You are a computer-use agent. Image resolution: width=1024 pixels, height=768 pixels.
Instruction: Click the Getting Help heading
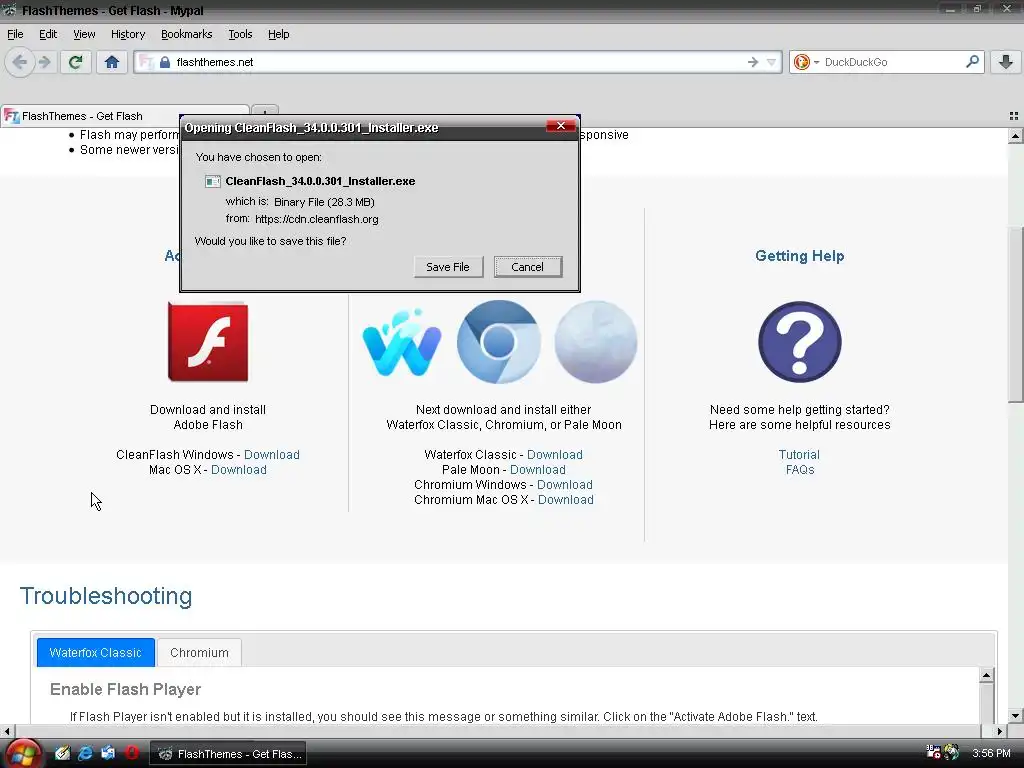click(x=799, y=256)
